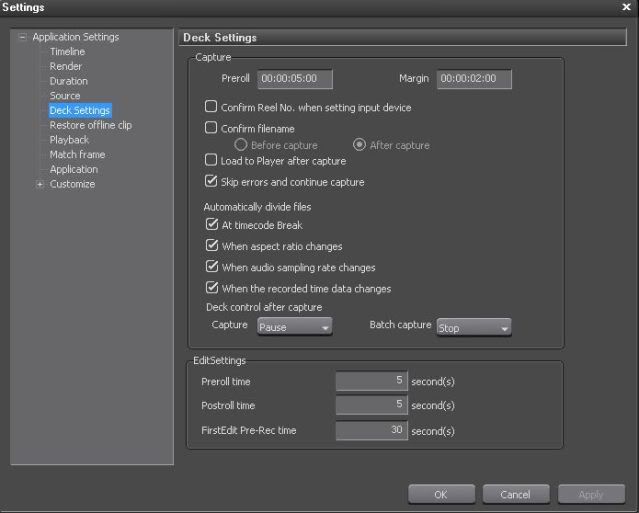The height and width of the screenshot is (513, 639).
Task: Uncheck When audio sampling rate changes
Action: [x=212, y=266]
